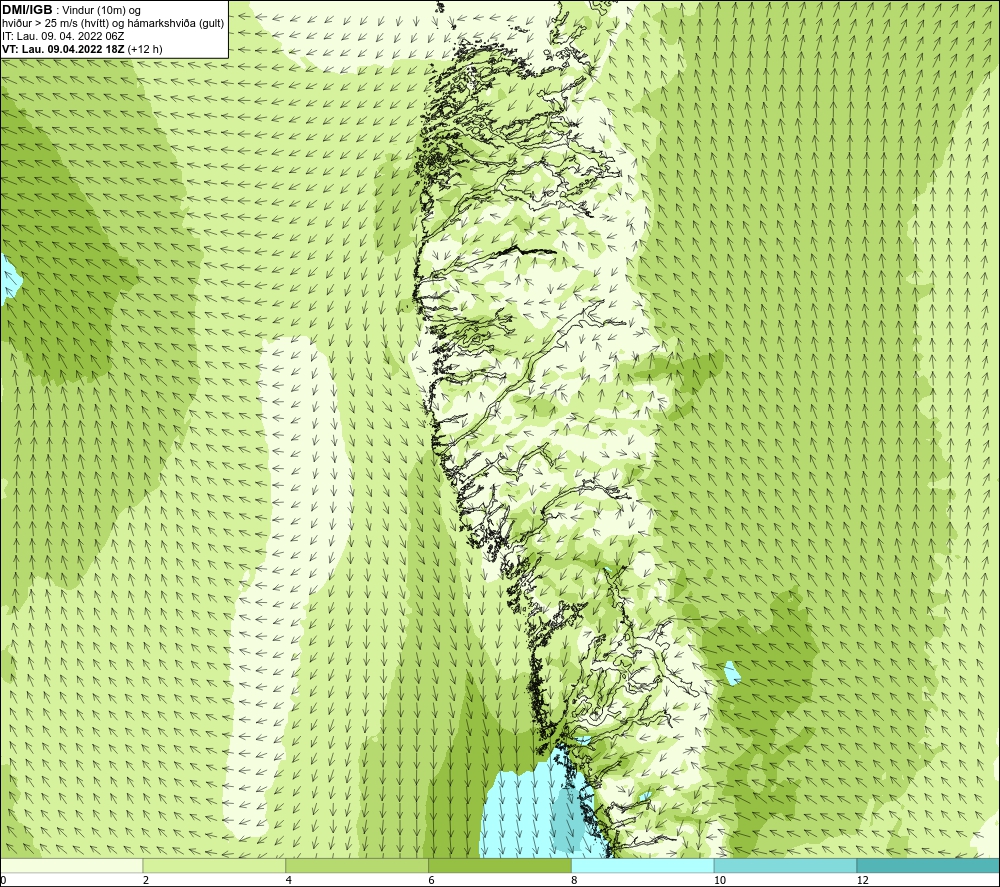Click the 0–2 m/s legend color swatch
The image size is (1000, 887).
(71, 865)
